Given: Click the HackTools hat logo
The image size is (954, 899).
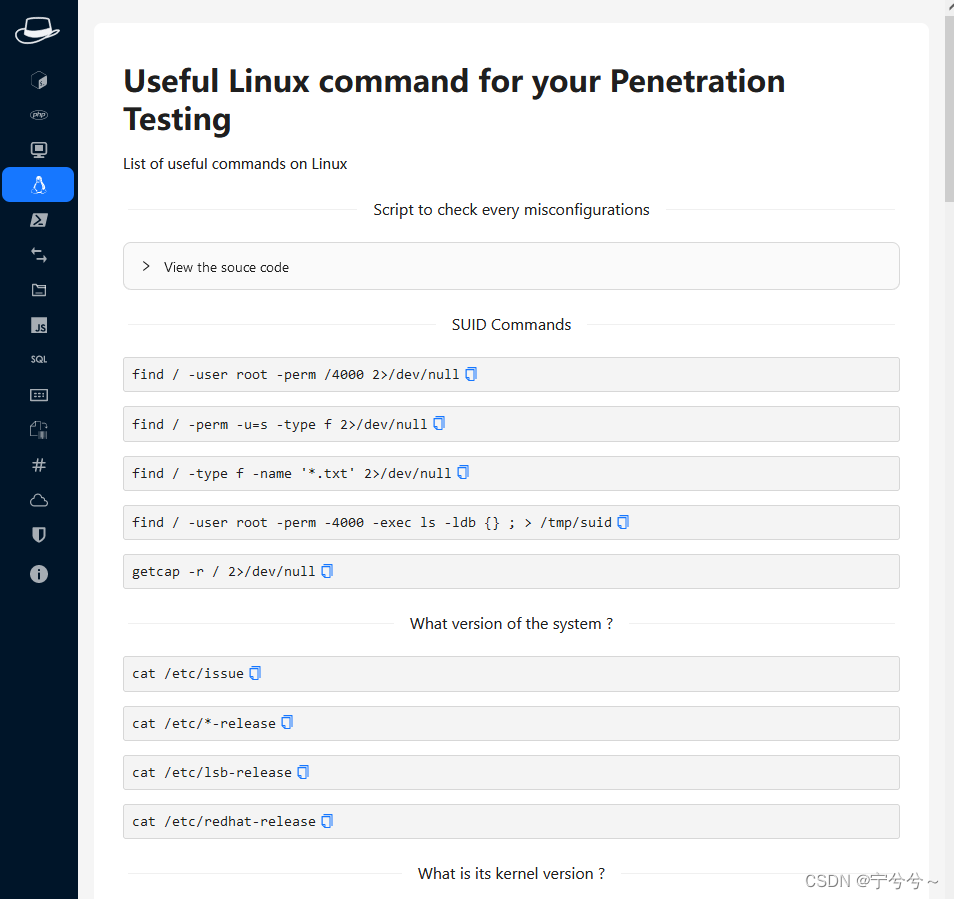Looking at the screenshot, I should point(37,30).
